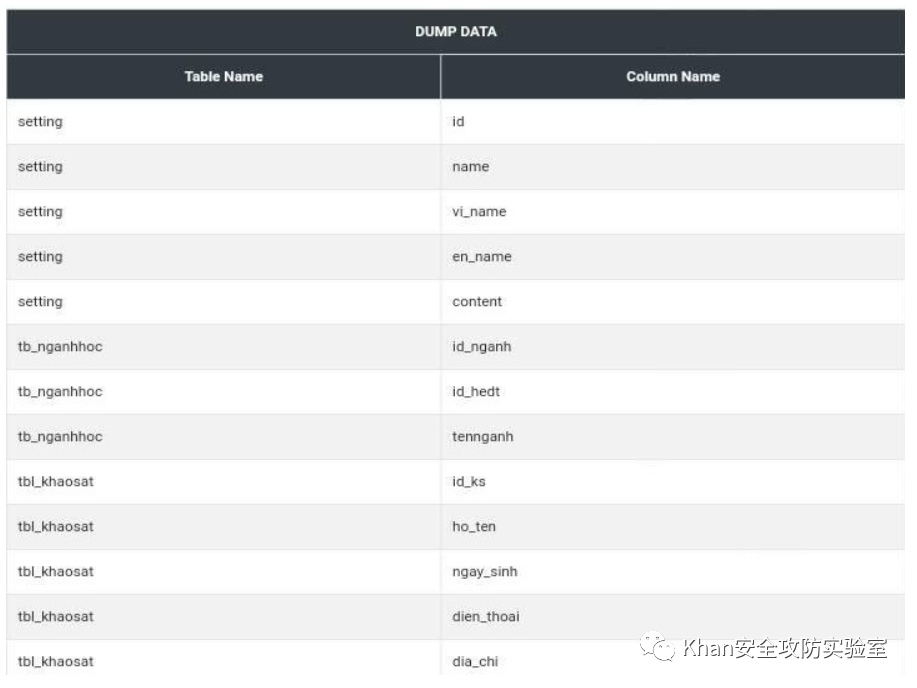The width and height of the screenshot is (917, 688).
Task: Select the setting row's id cell
Action: 458,122
